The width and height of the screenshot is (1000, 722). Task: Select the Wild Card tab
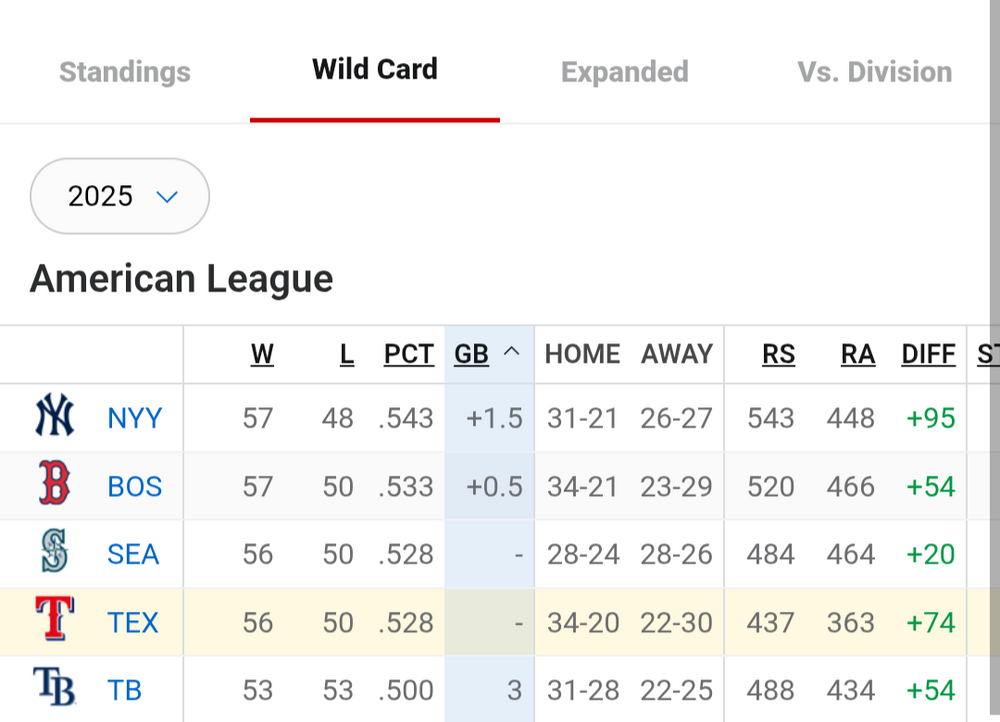(x=375, y=70)
